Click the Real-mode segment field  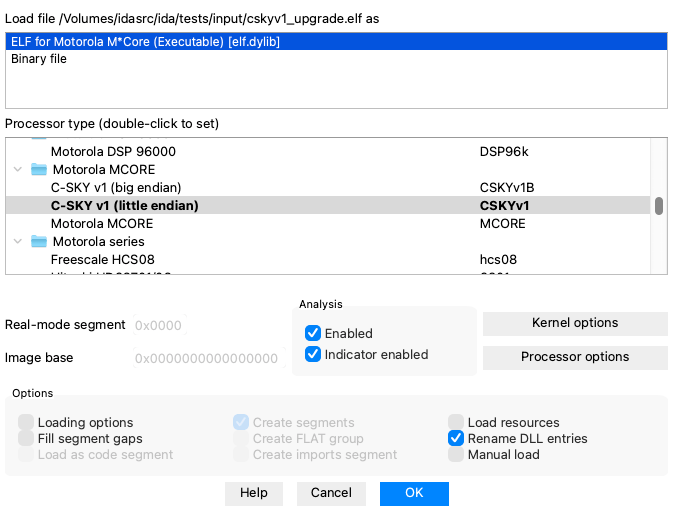pos(160,325)
